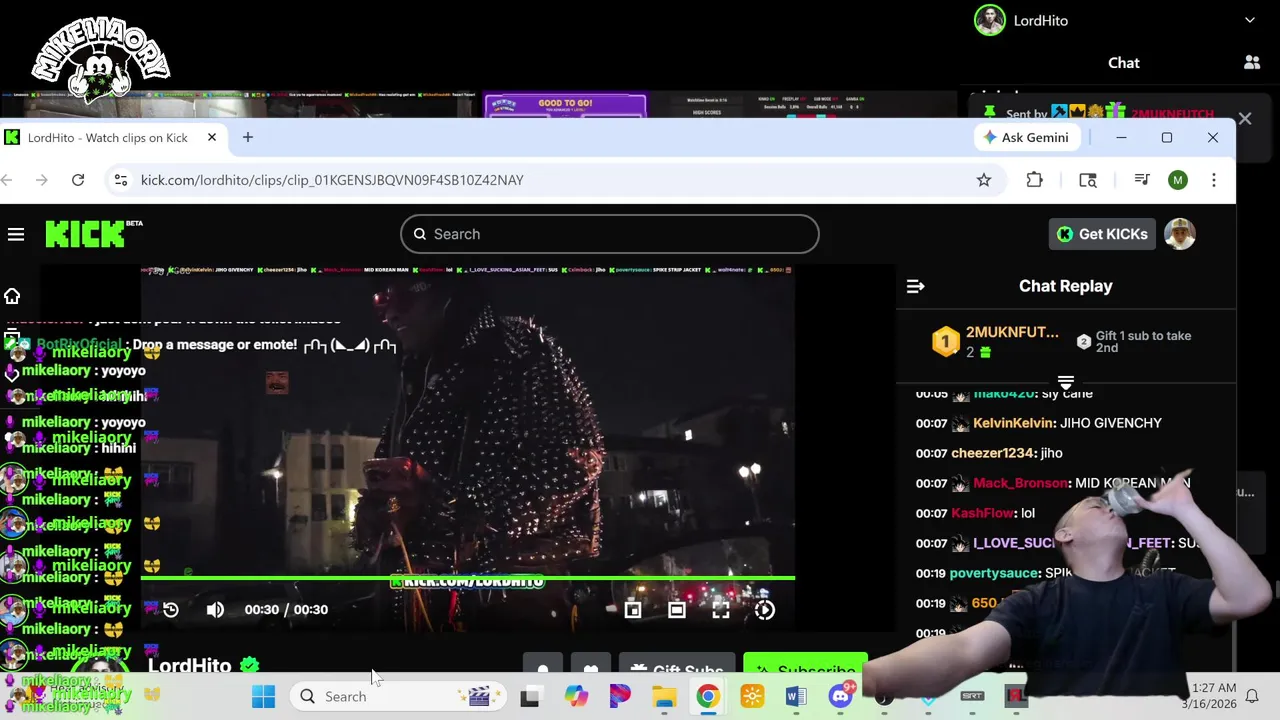Select the LordHito Watch clips tab
Image resolution: width=1280 pixels, height=720 pixels.
[x=107, y=137]
